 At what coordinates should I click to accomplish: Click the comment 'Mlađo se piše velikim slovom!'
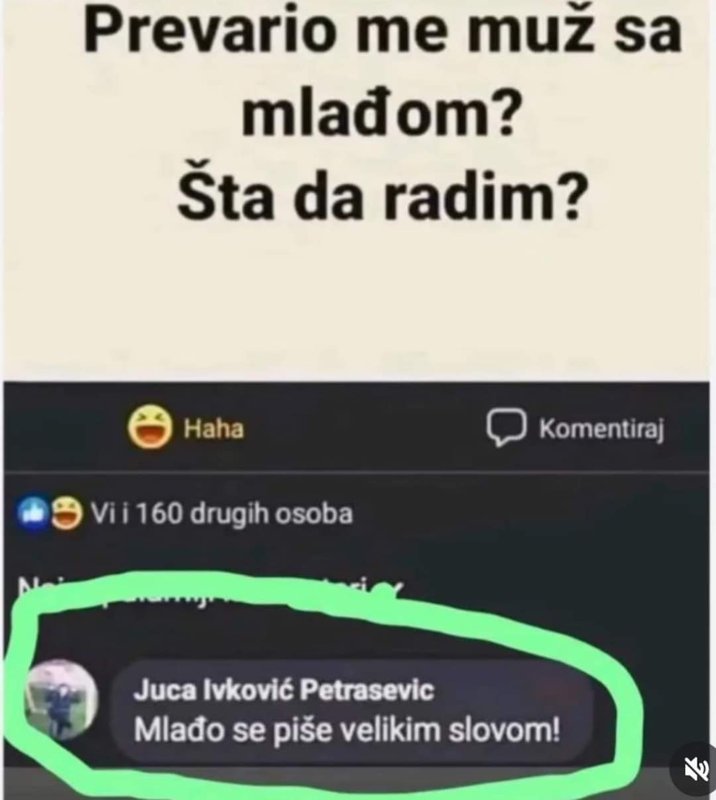[x=347, y=731]
